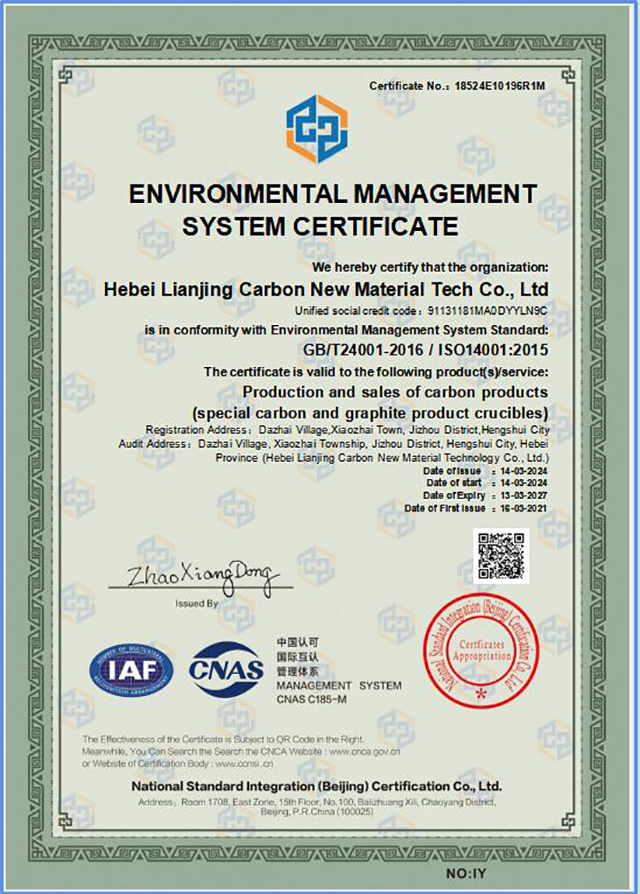Click the CNAS globe logo
This screenshot has width=640, height=894.
pos(226,669)
